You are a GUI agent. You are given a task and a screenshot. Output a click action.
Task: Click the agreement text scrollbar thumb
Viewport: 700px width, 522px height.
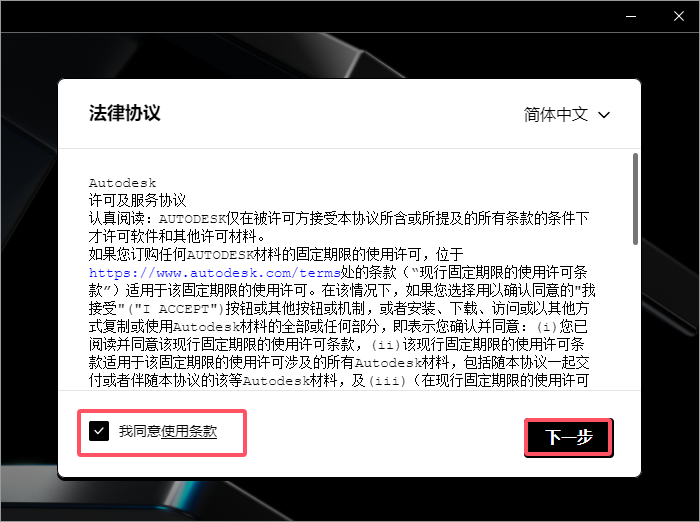635,199
